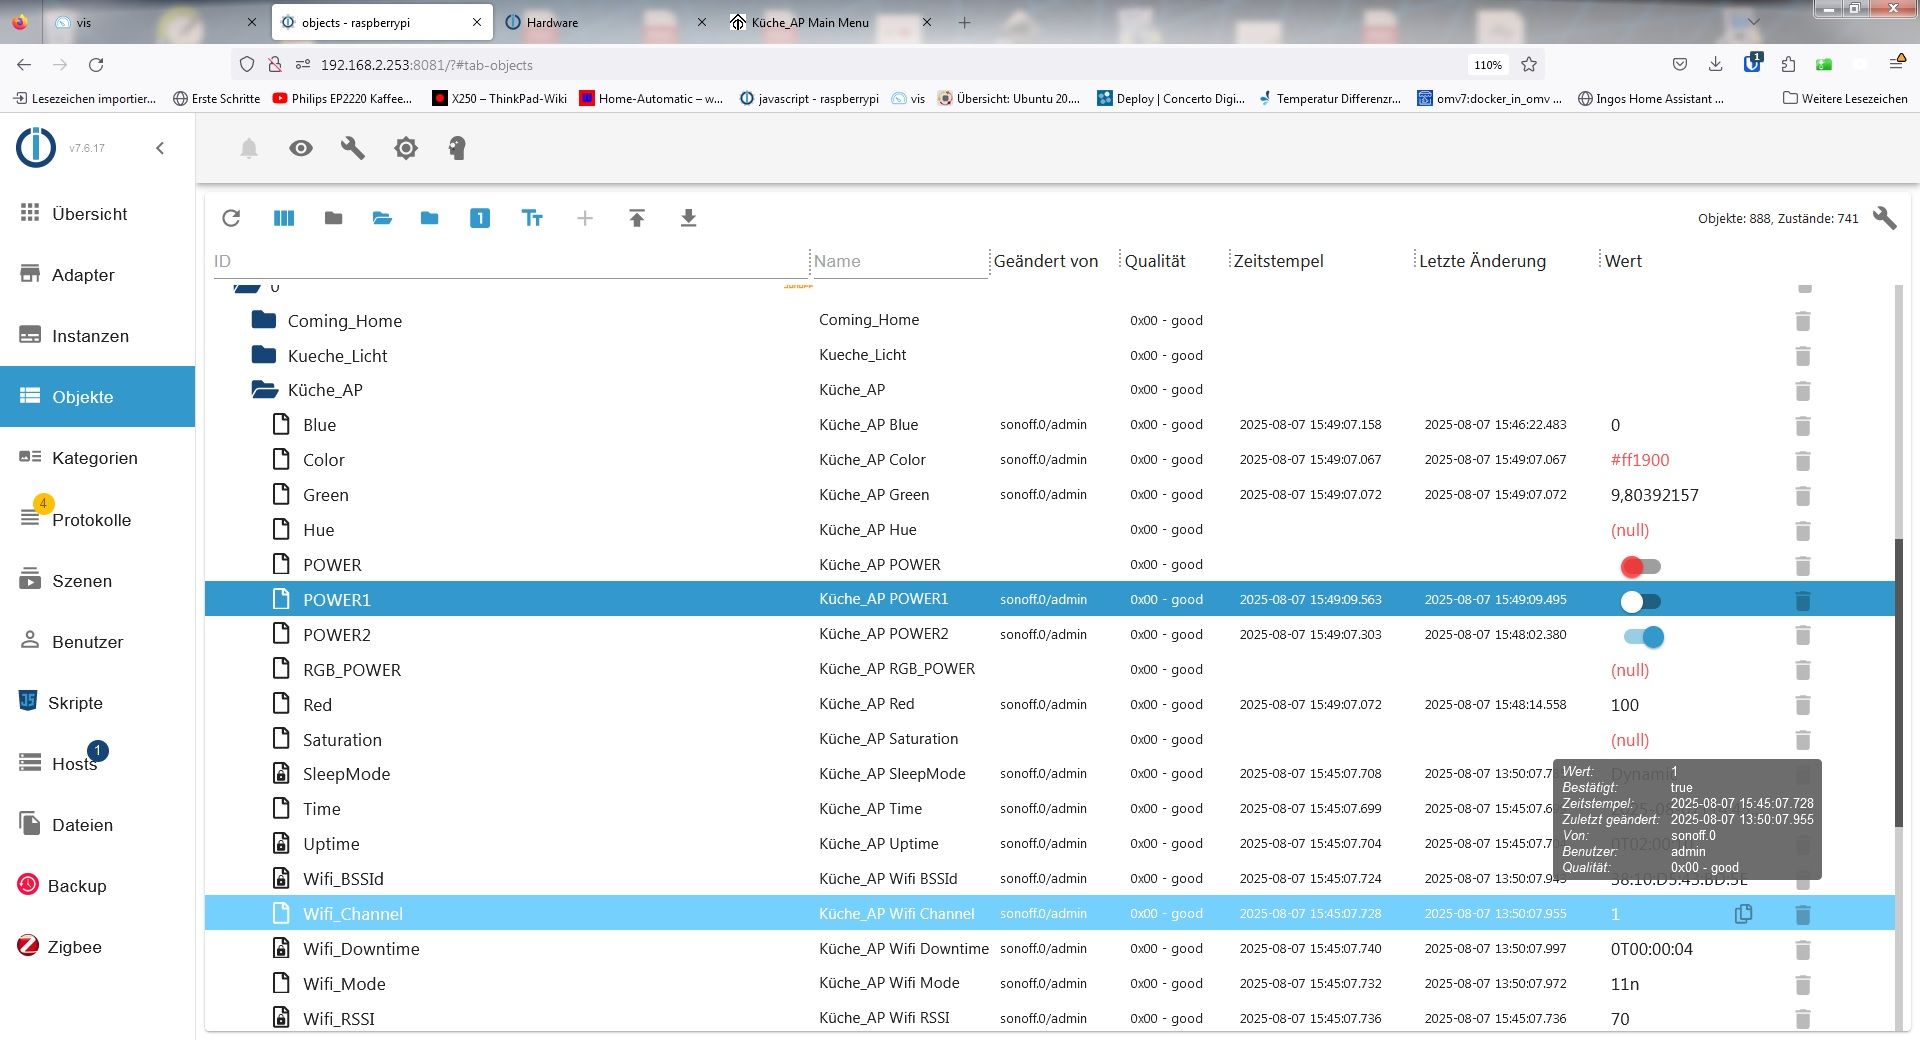Click the eye visibility icon in header
The image size is (1920, 1040).
click(301, 148)
